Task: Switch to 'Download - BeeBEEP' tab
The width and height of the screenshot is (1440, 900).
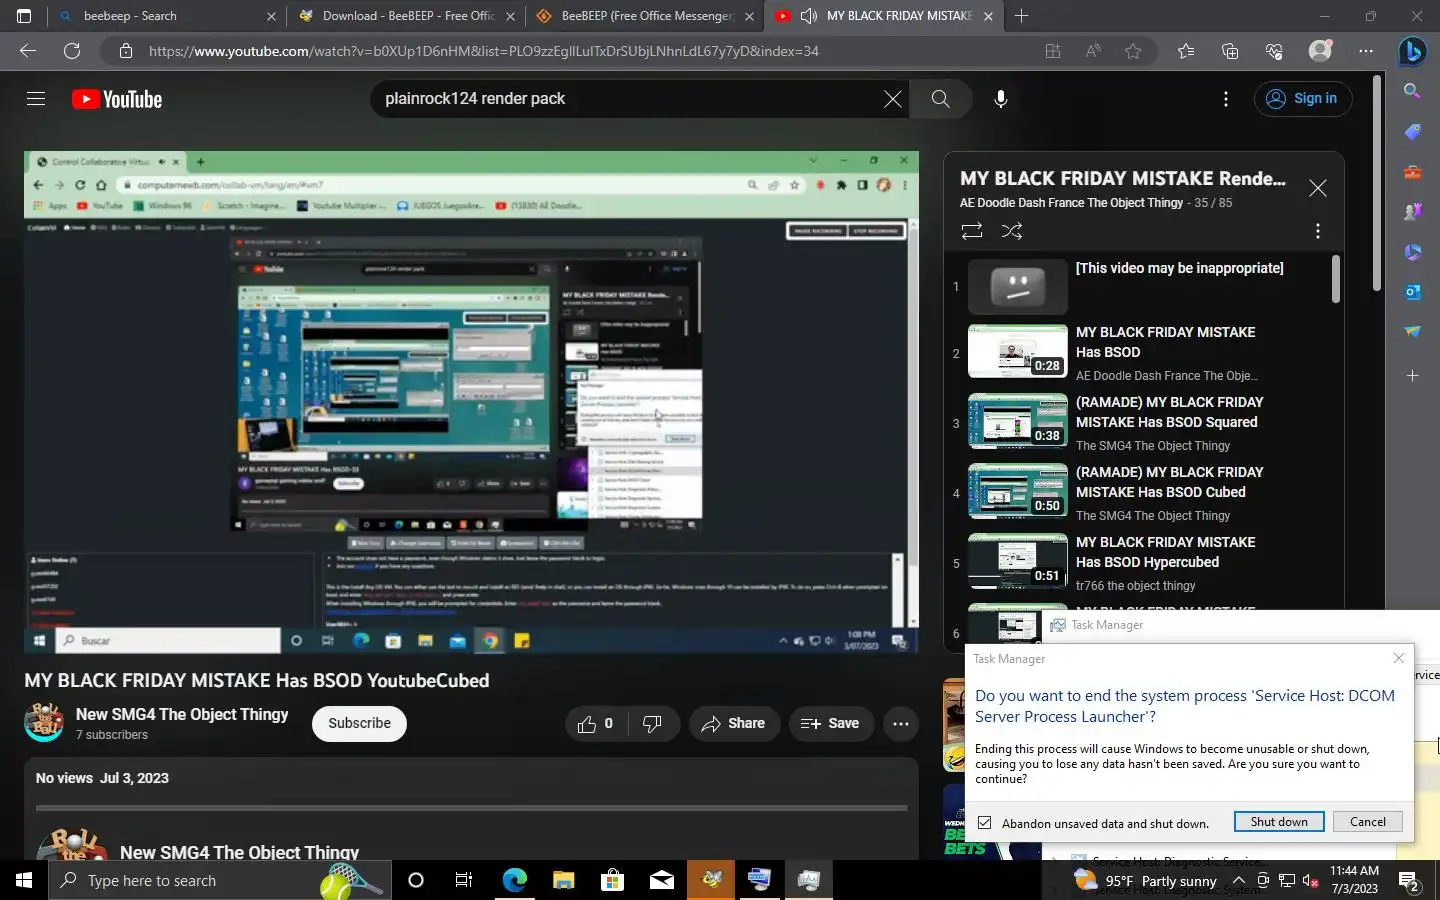Action: tap(406, 16)
